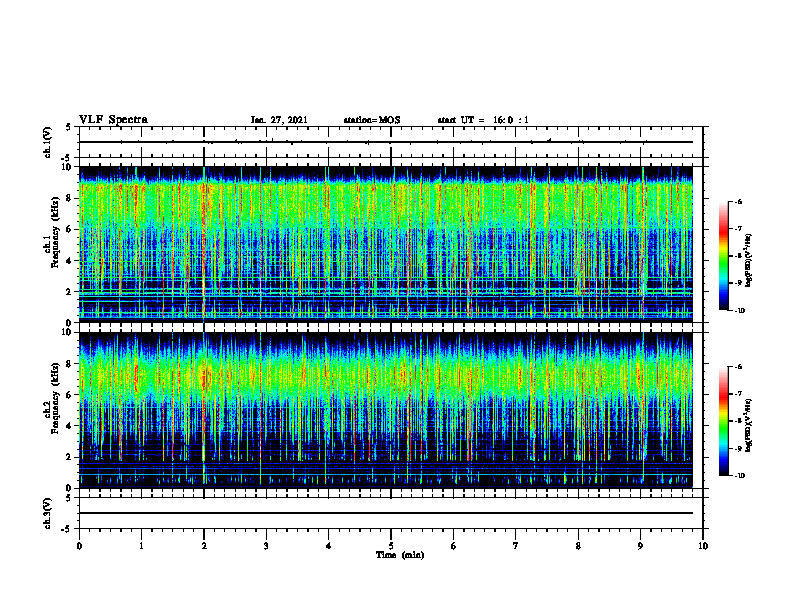Click time tick label "7" on bottom axis
792x612 pixels.
(x=516, y=546)
